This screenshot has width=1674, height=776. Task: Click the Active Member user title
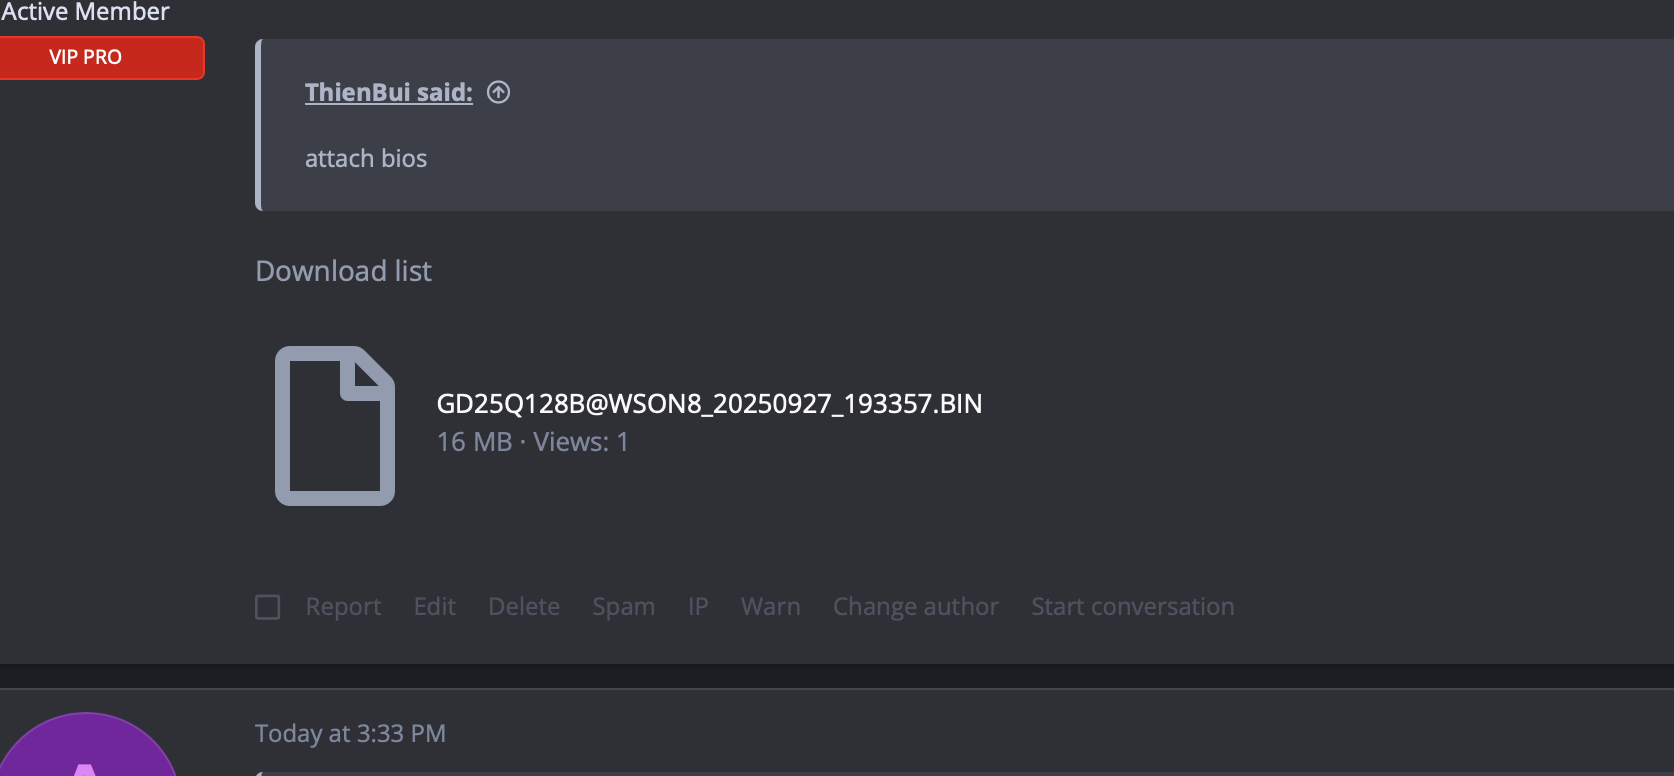pyautogui.click(x=85, y=12)
